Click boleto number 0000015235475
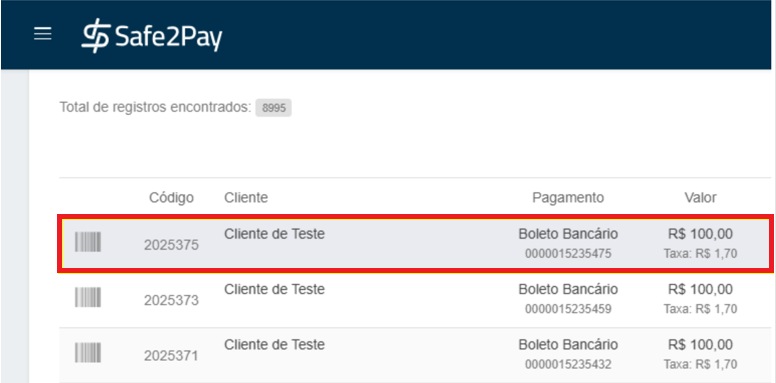 (x=568, y=254)
